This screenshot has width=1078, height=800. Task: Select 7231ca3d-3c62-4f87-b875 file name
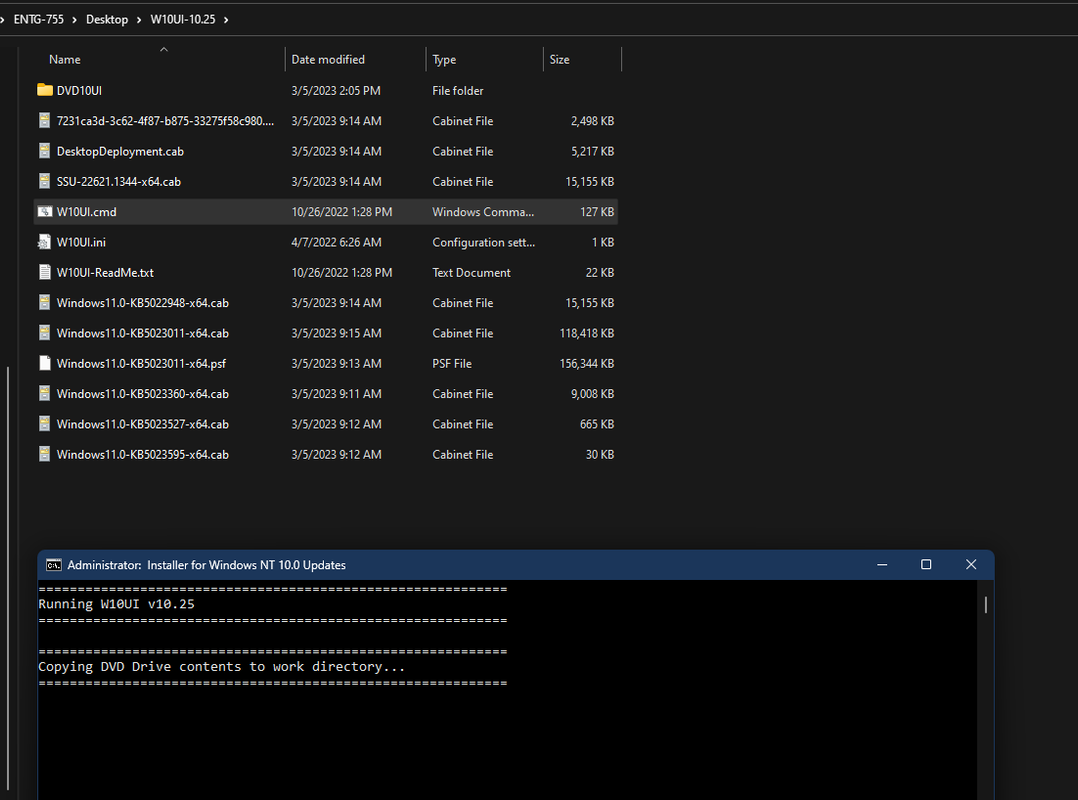165,120
